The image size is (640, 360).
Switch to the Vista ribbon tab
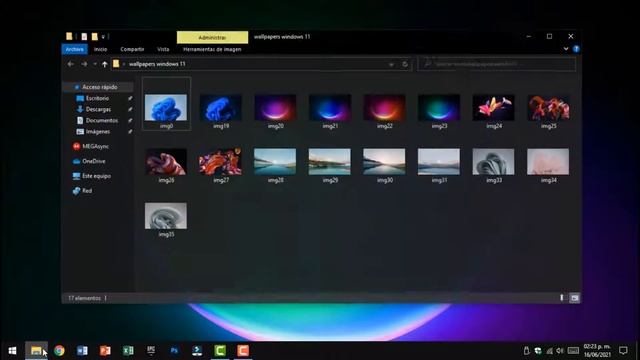coord(163,49)
